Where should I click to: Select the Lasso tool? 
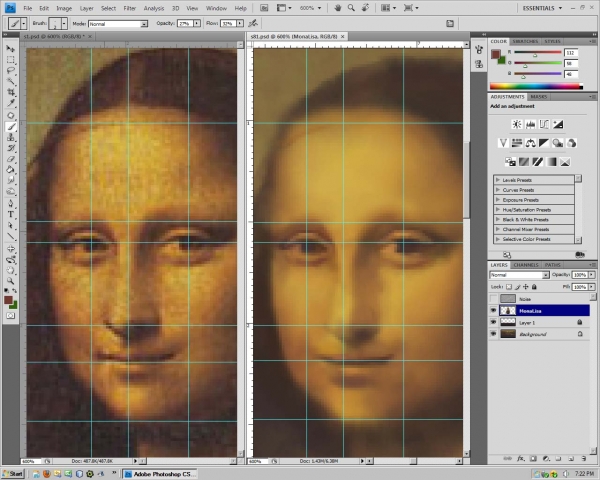tap(10, 71)
